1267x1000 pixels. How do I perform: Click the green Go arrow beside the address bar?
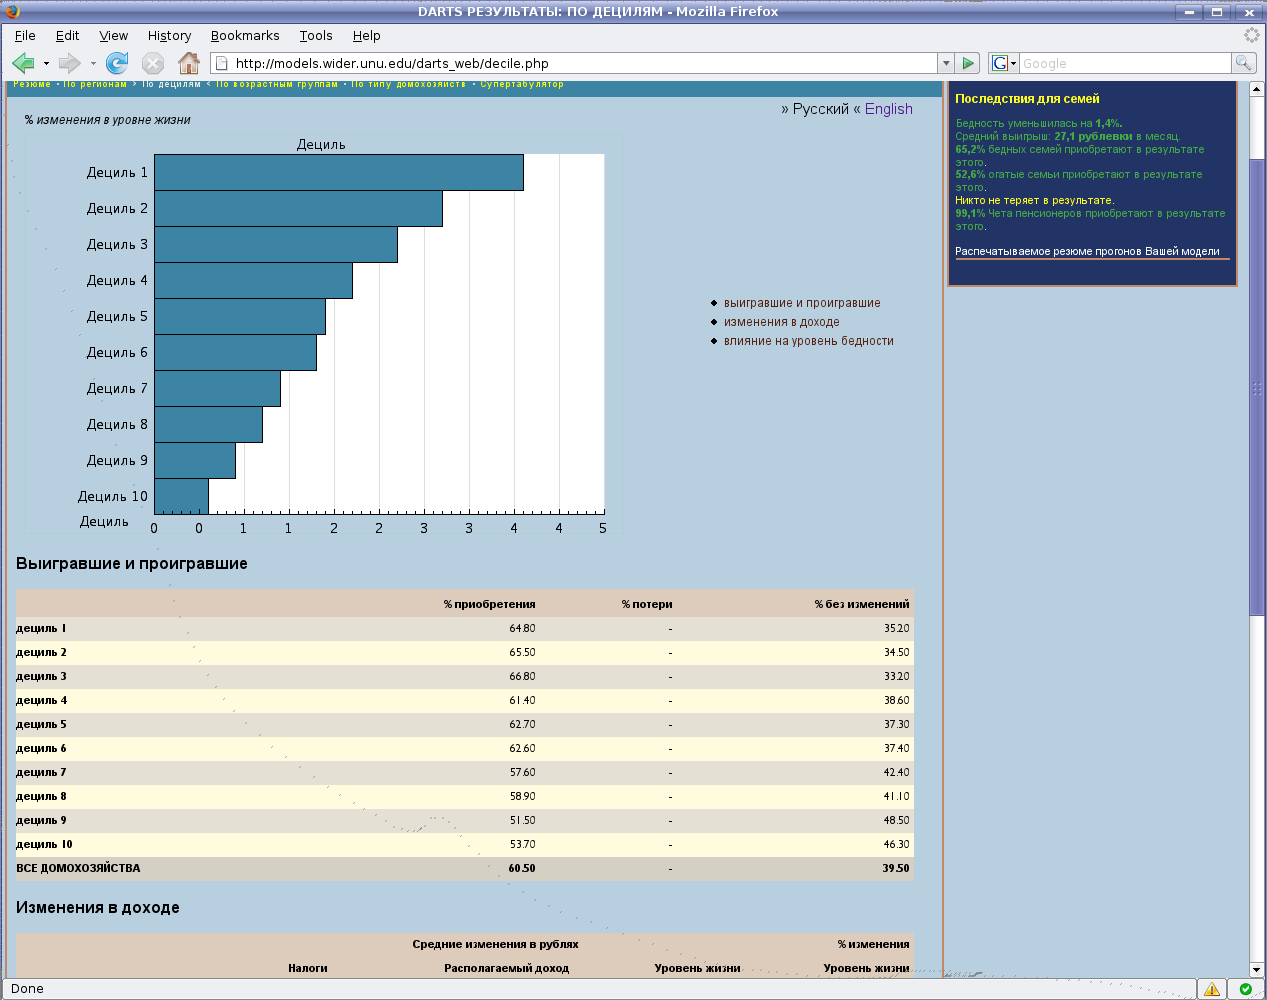click(x=967, y=62)
